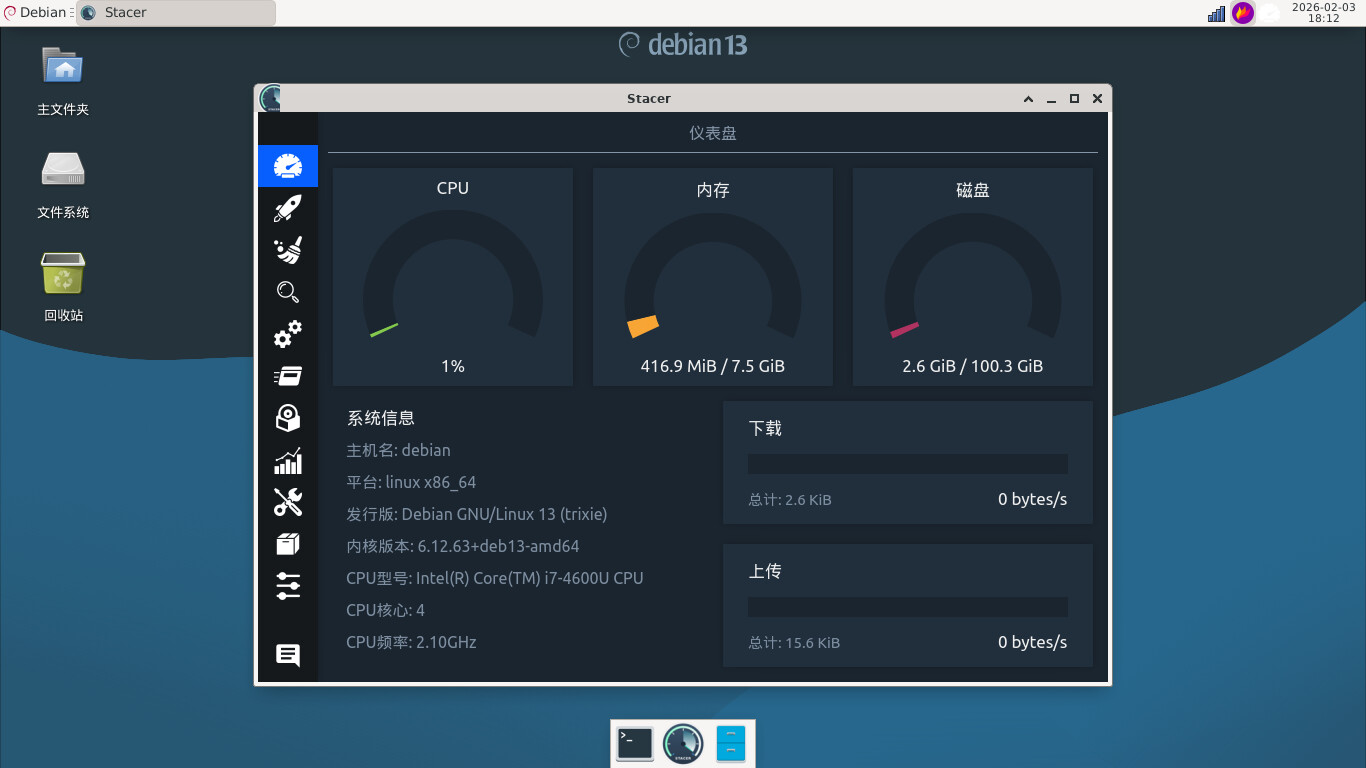
Task: Open Helpers via the wrench and screwdriver icon
Action: (288, 502)
